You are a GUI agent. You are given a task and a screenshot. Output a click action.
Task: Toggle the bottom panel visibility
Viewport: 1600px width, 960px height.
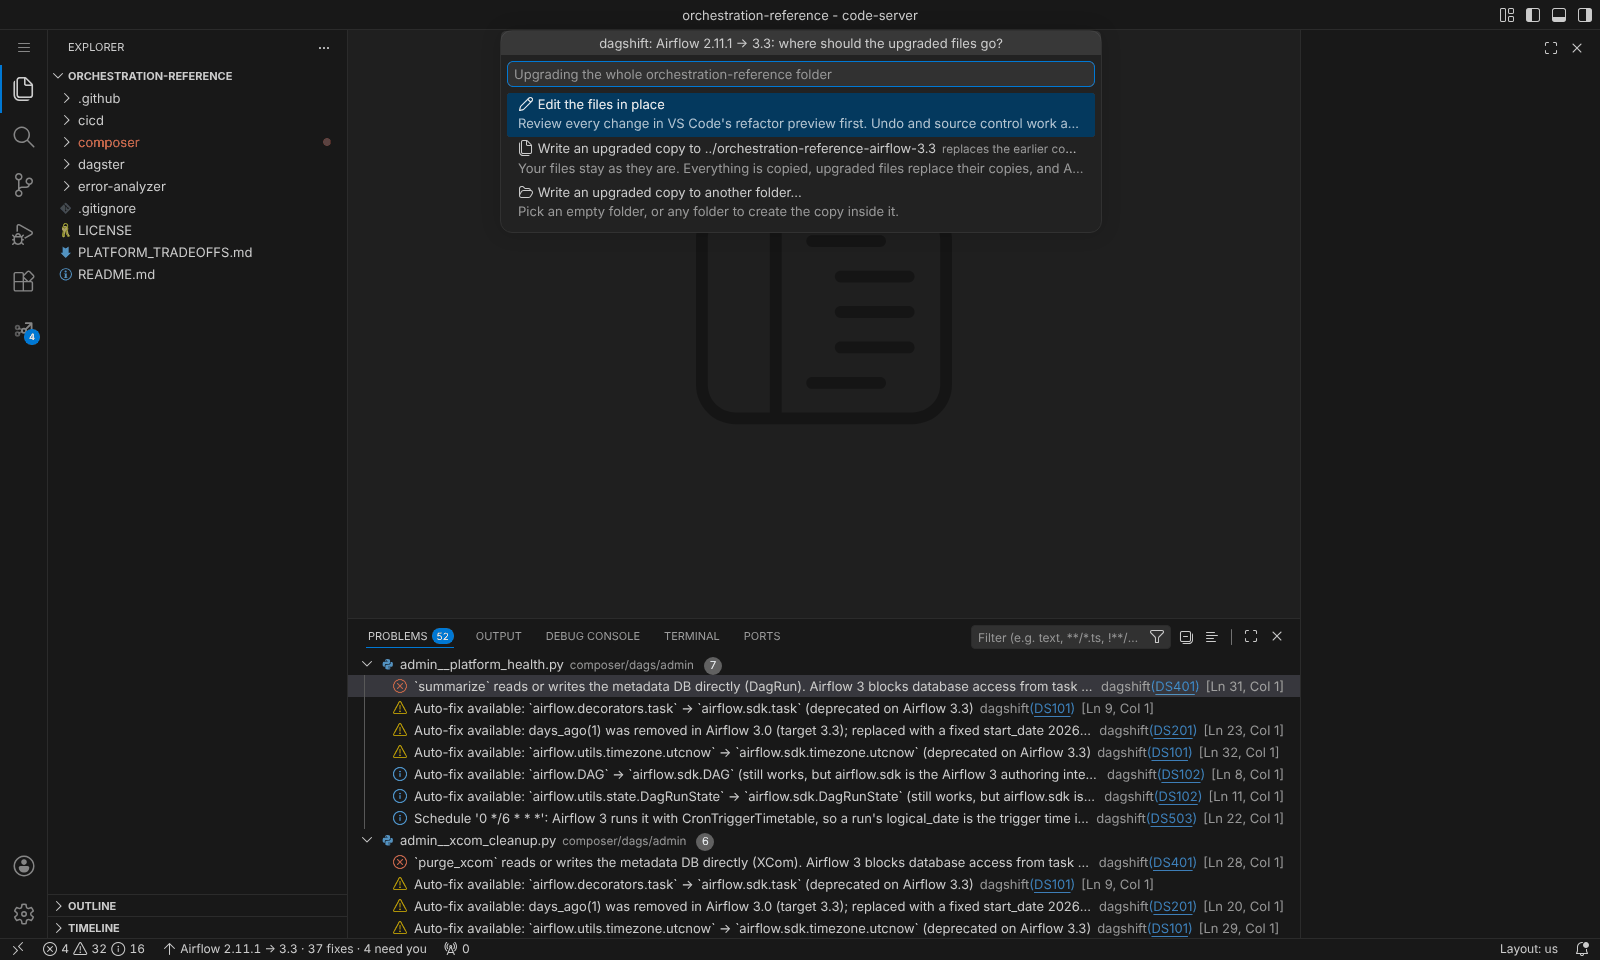tap(1559, 15)
